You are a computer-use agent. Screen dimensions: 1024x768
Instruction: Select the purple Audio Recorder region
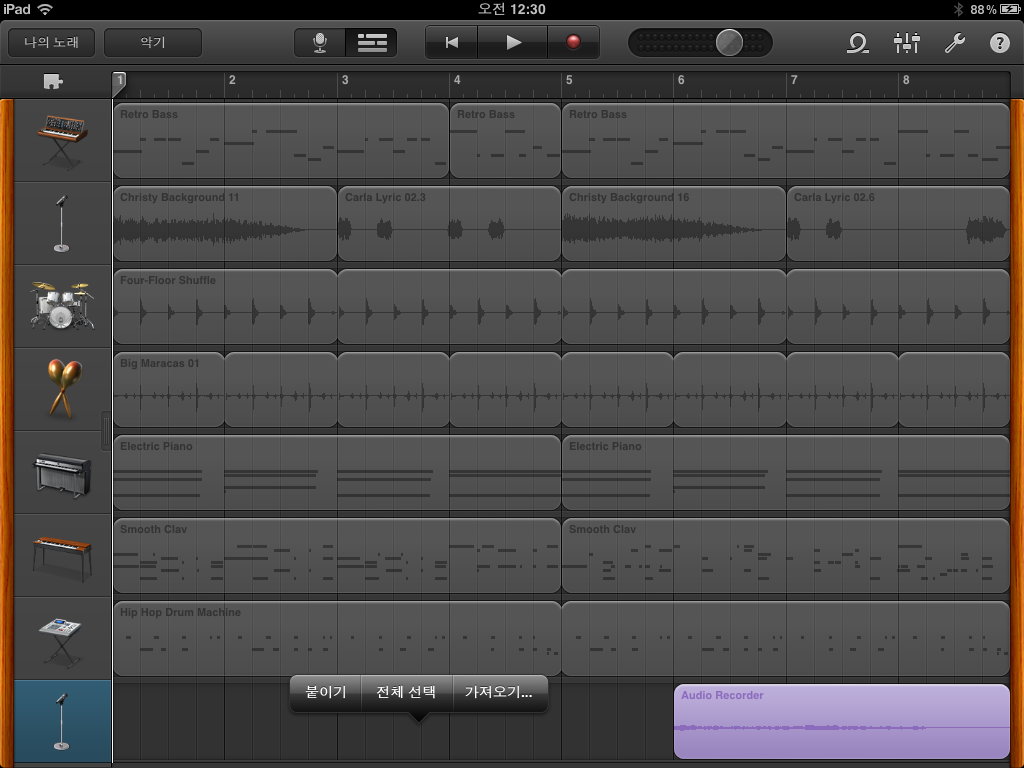(842, 722)
